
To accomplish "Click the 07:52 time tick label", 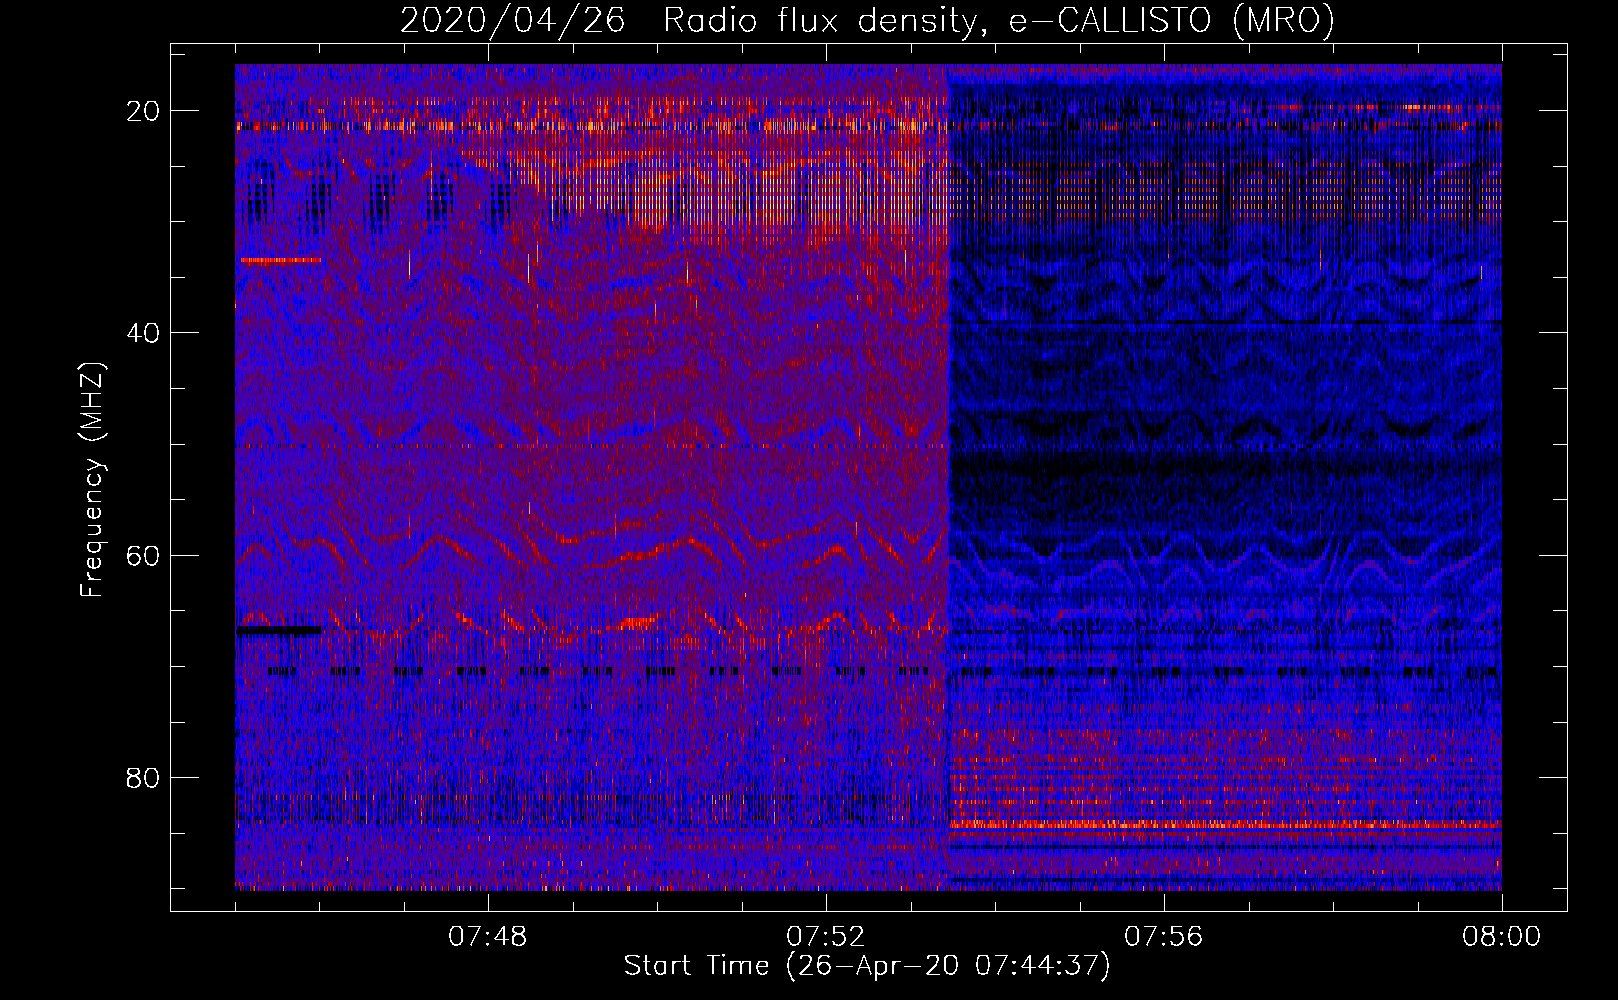I will click(826, 937).
